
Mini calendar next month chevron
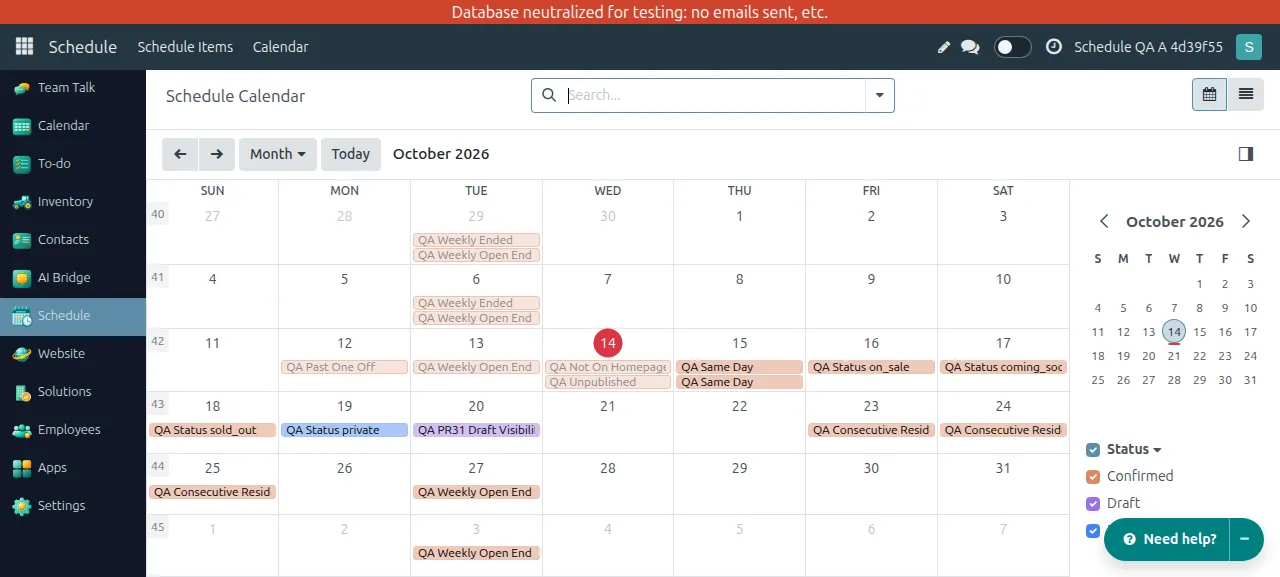[x=1246, y=222]
